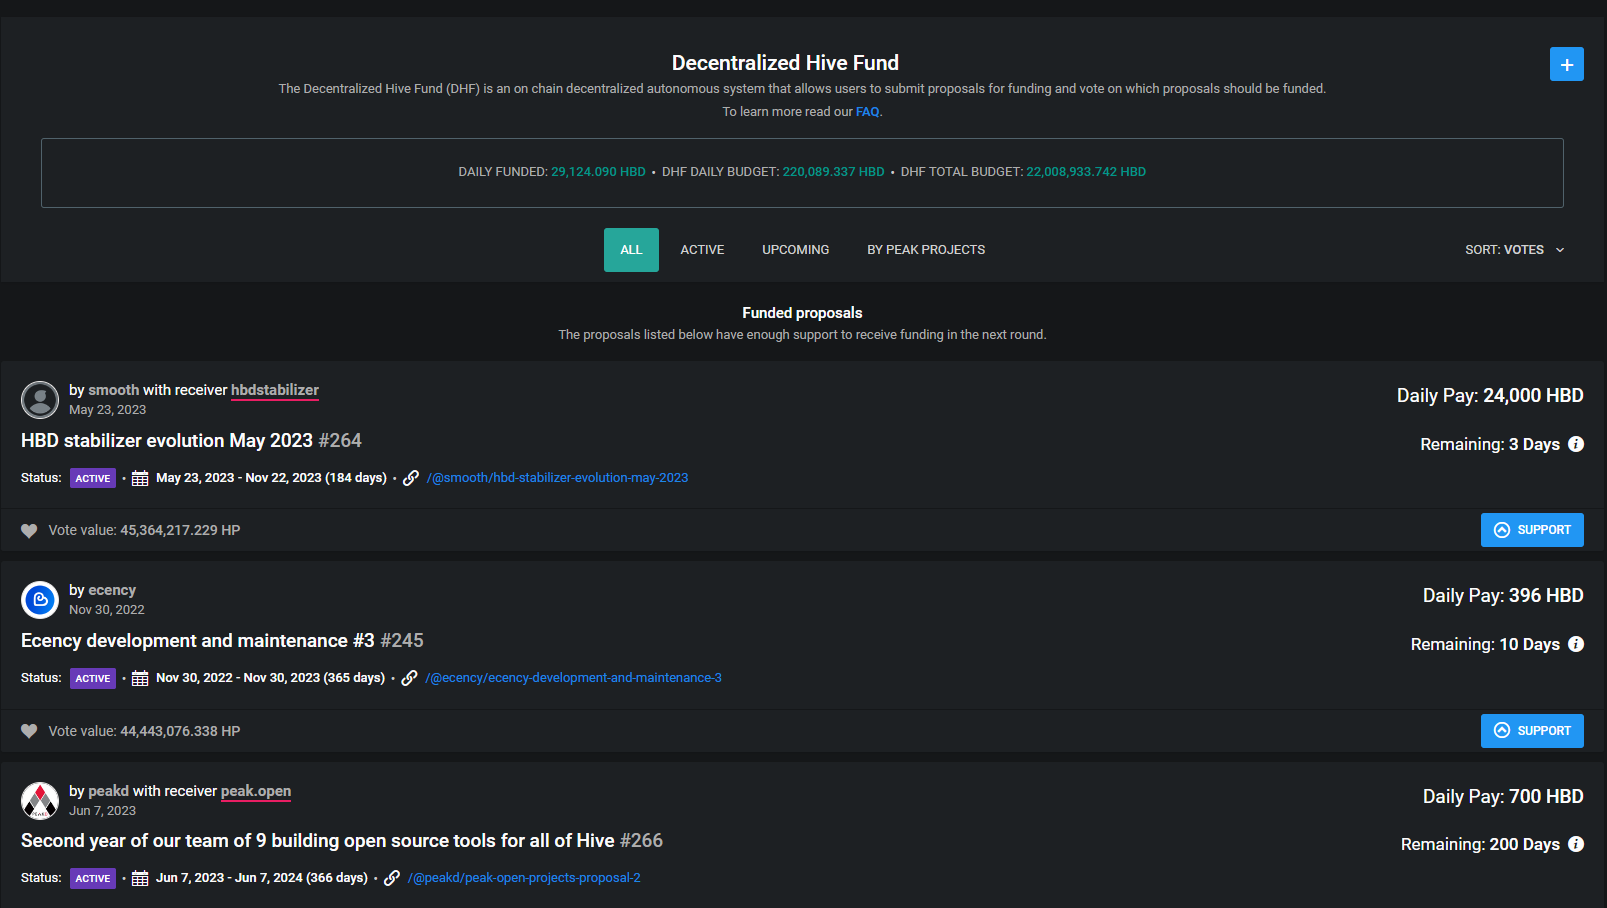Click DHF Daily Budget 220,089.337 HBD value
The height and width of the screenshot is (908, 1607).
point(833,172)
